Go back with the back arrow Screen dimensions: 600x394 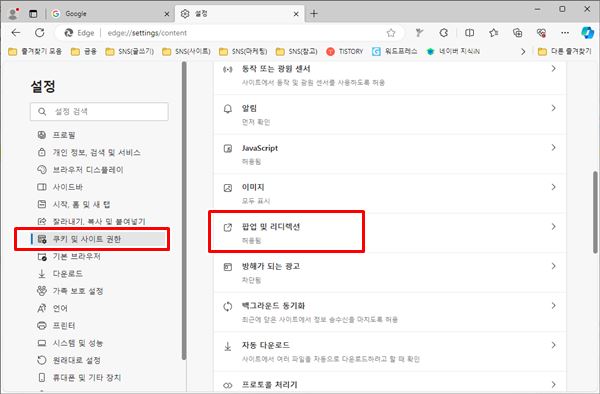(16, 33)
